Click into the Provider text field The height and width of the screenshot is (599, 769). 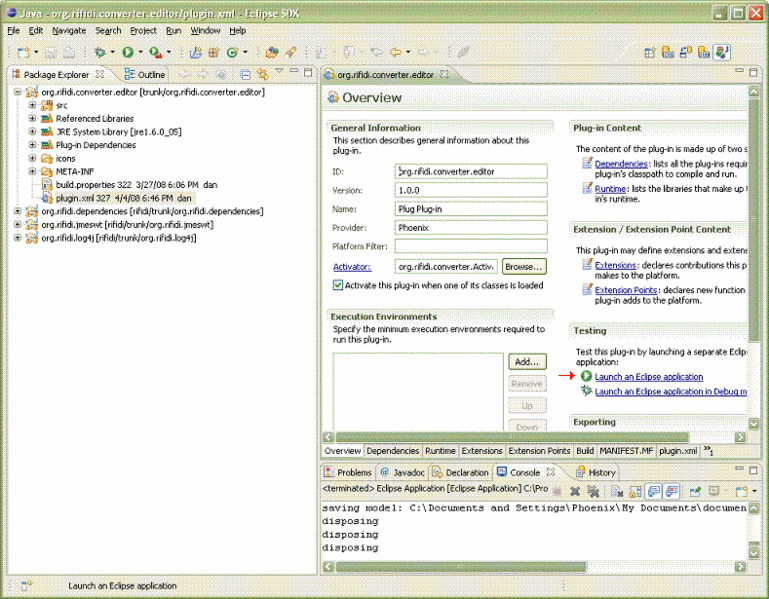(x=470, y=228)
